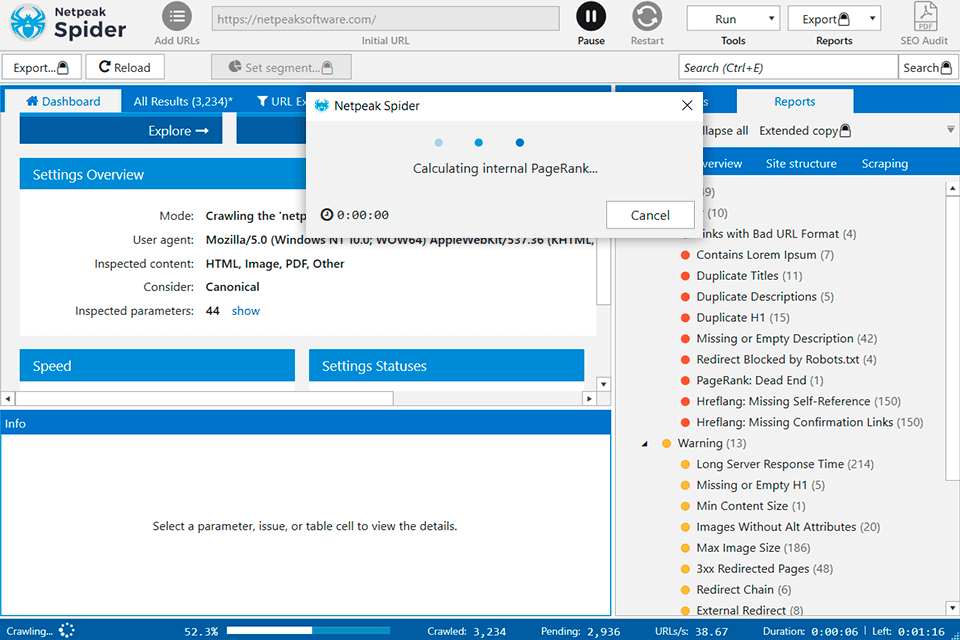960x640 pixels.
Task: Restart the crawl
Action: (x=647, y=17)
